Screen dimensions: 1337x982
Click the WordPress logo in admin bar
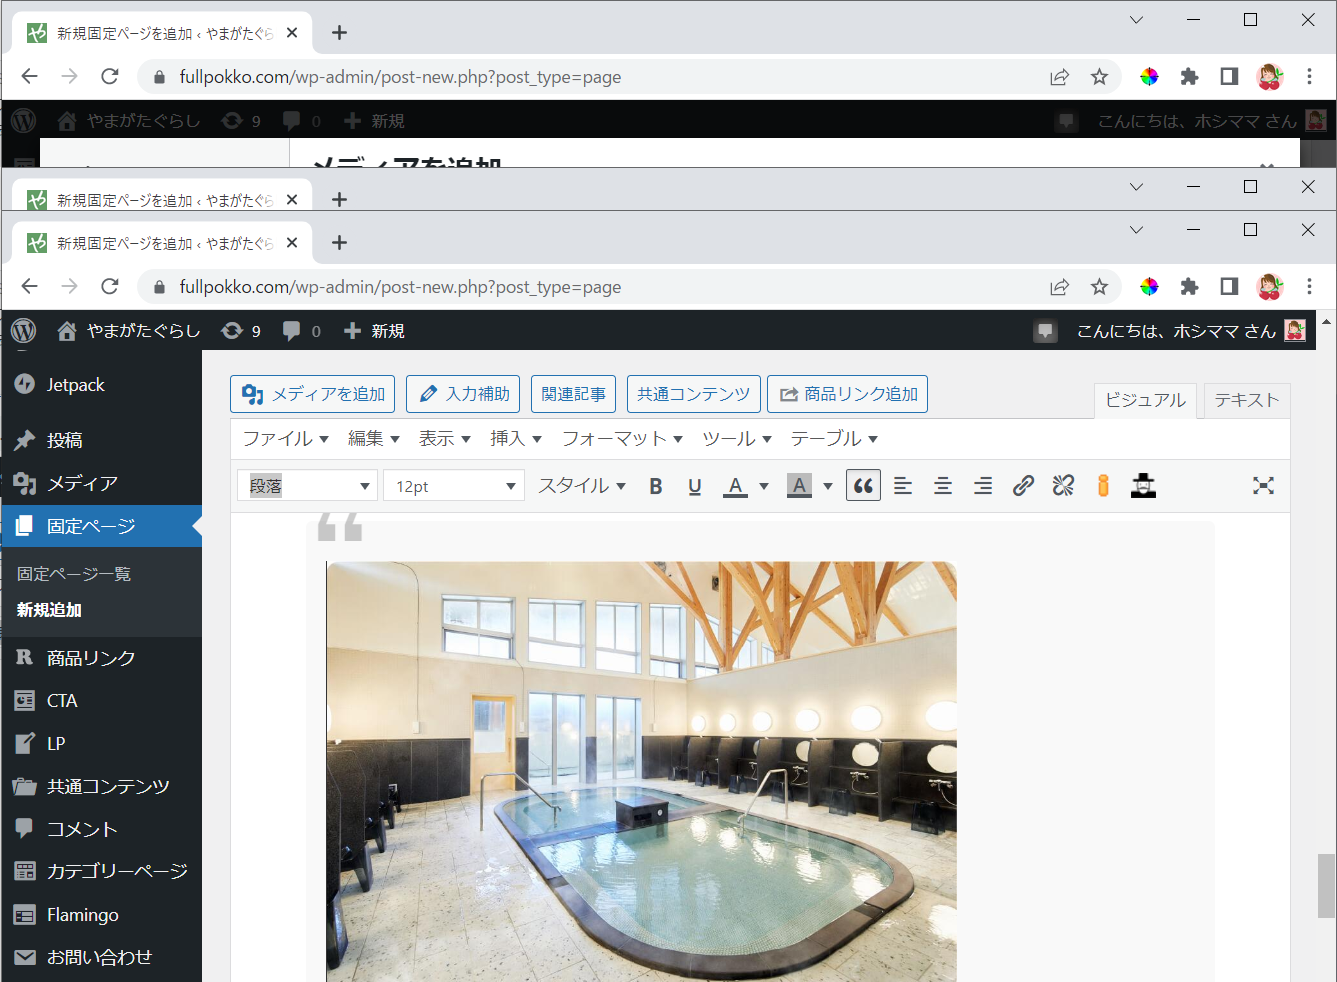pyautogui.click(x=24, y=331)
